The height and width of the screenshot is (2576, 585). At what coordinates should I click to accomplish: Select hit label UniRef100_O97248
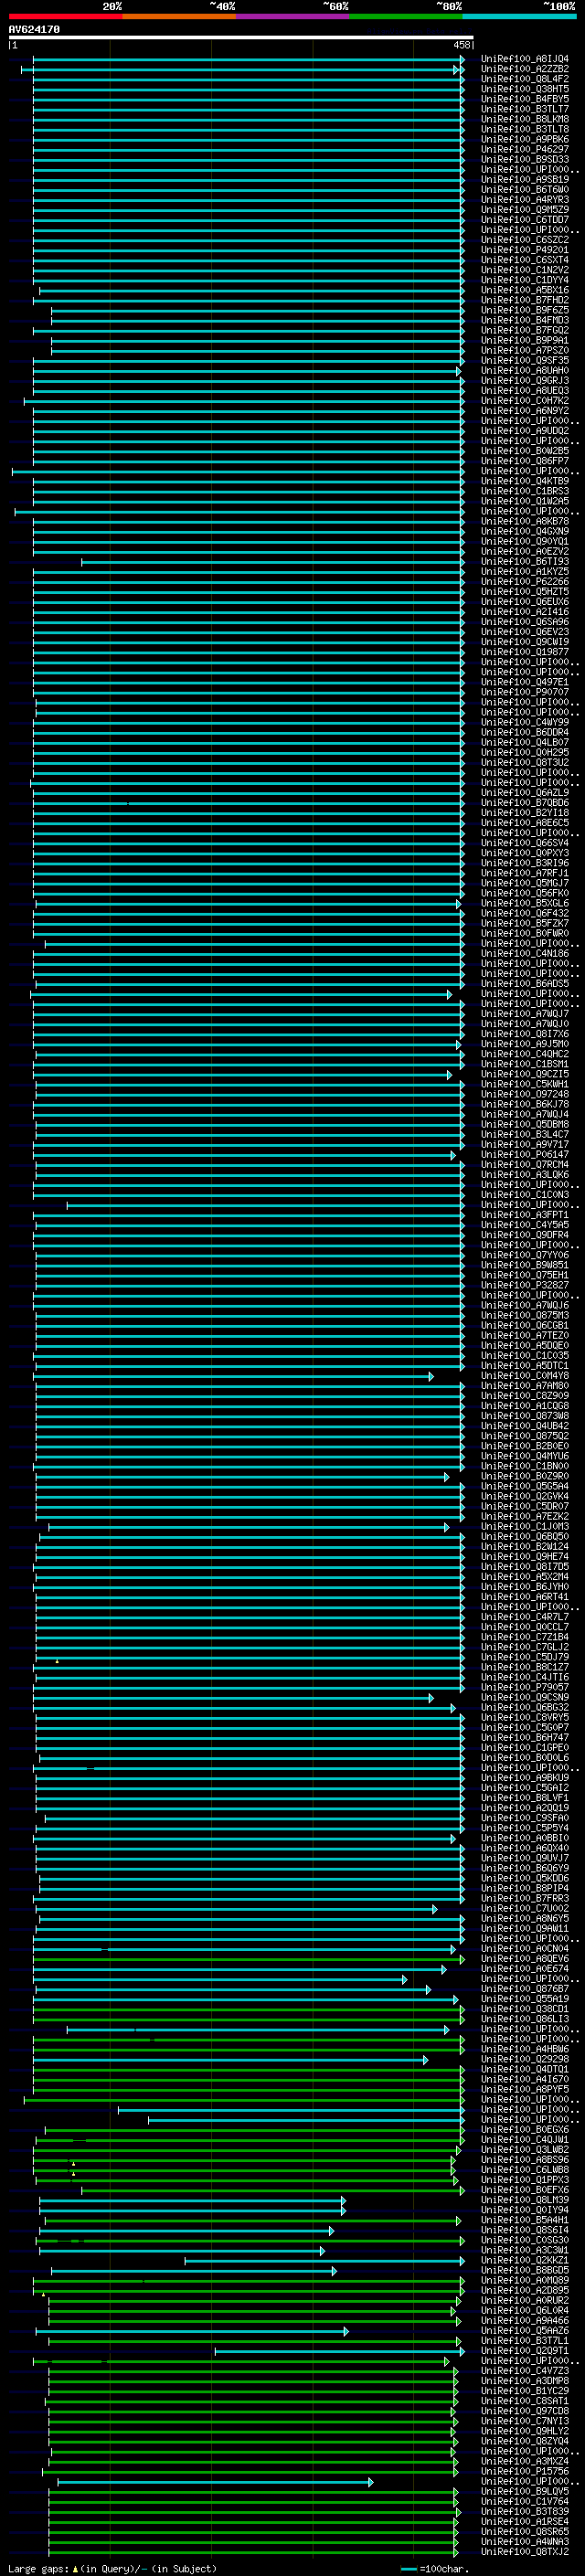(x=524, y=1094)
